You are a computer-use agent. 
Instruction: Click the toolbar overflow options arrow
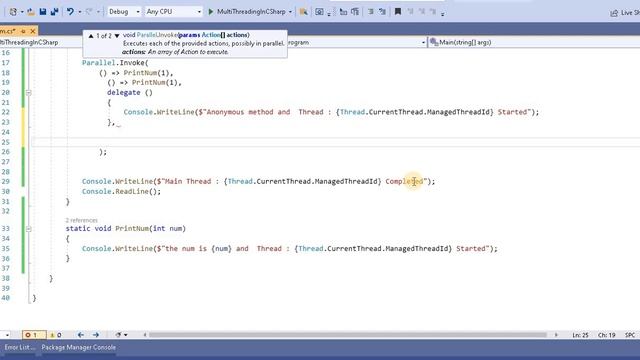(x=443, y=14)
